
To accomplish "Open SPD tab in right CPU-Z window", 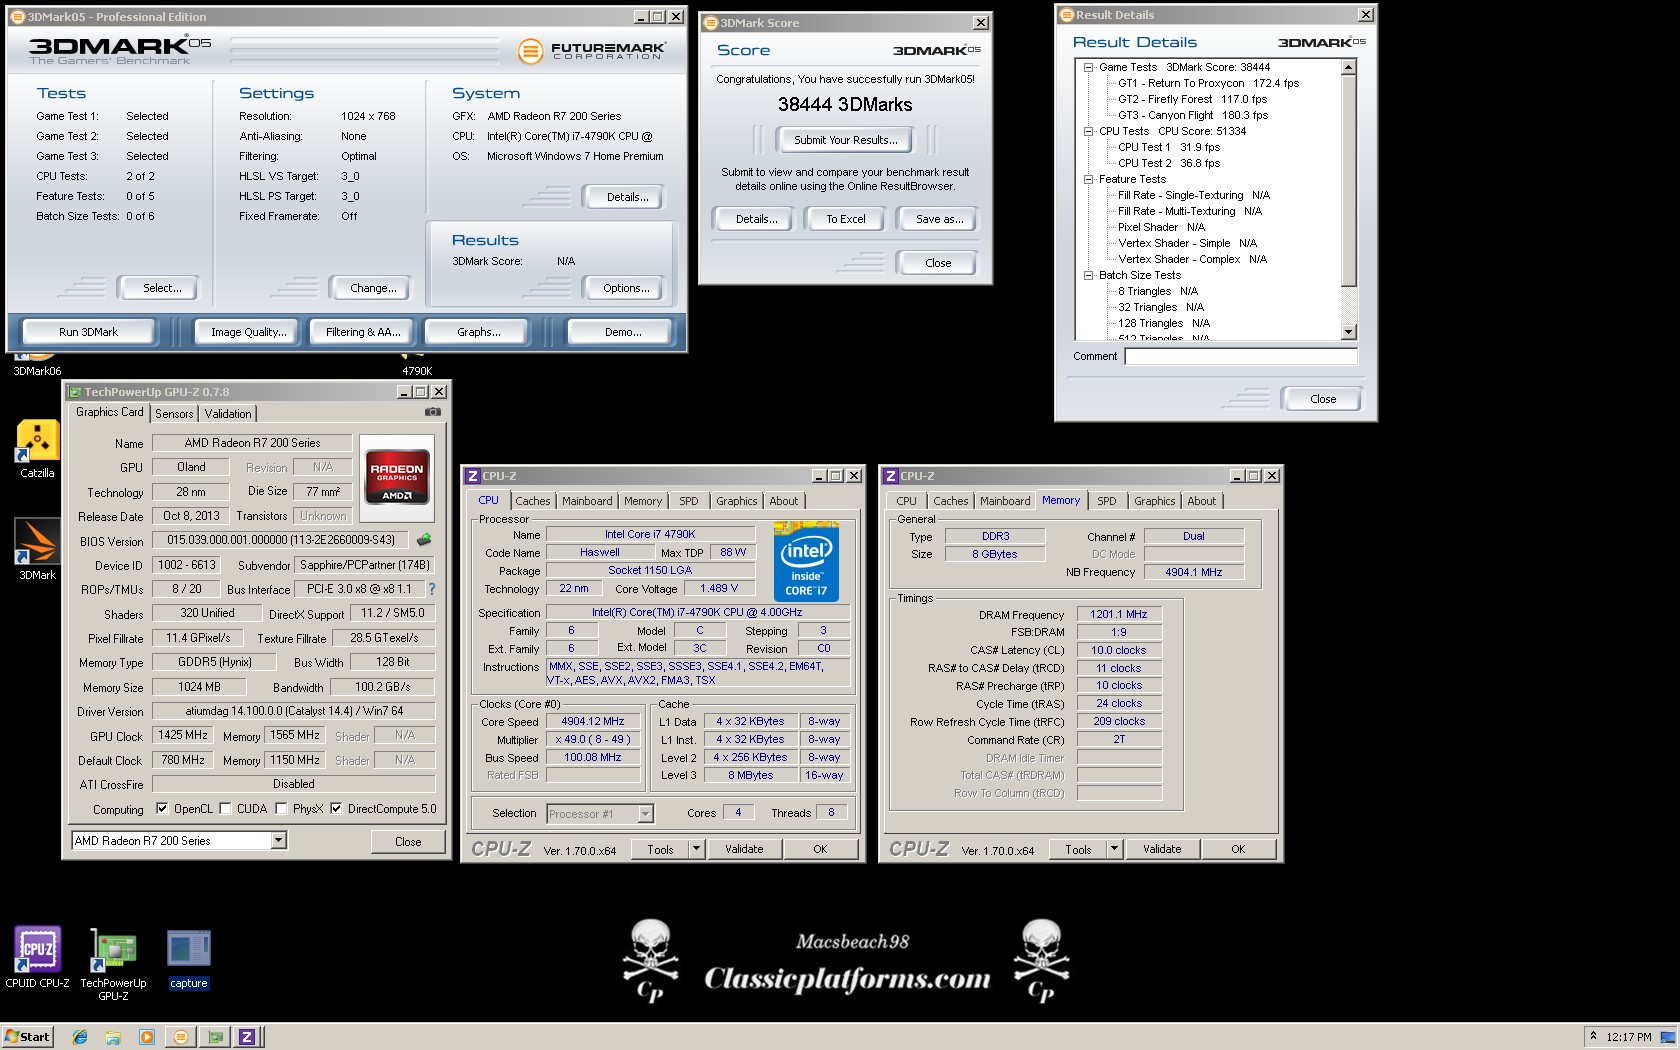I will [1107, 501].
